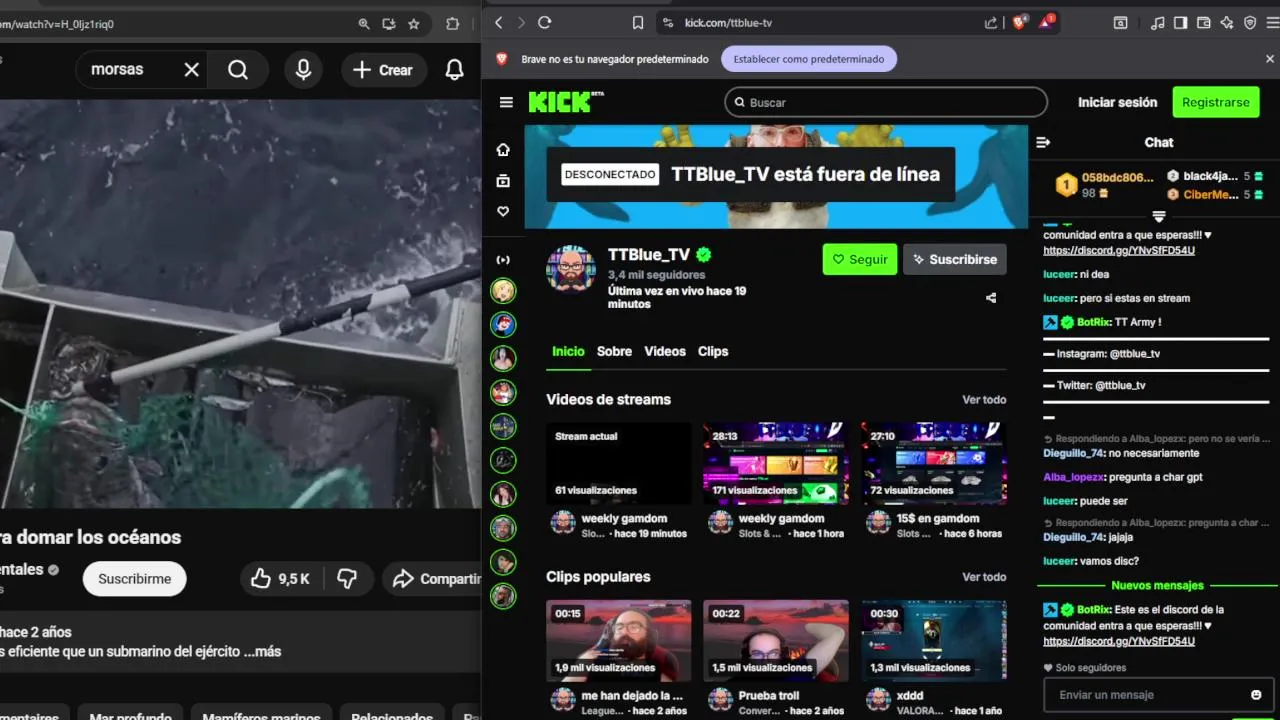This screenshot has height=720, width=1280.
Task: Dismiss the Brave default browser banner
Action: pos(1270,59)
